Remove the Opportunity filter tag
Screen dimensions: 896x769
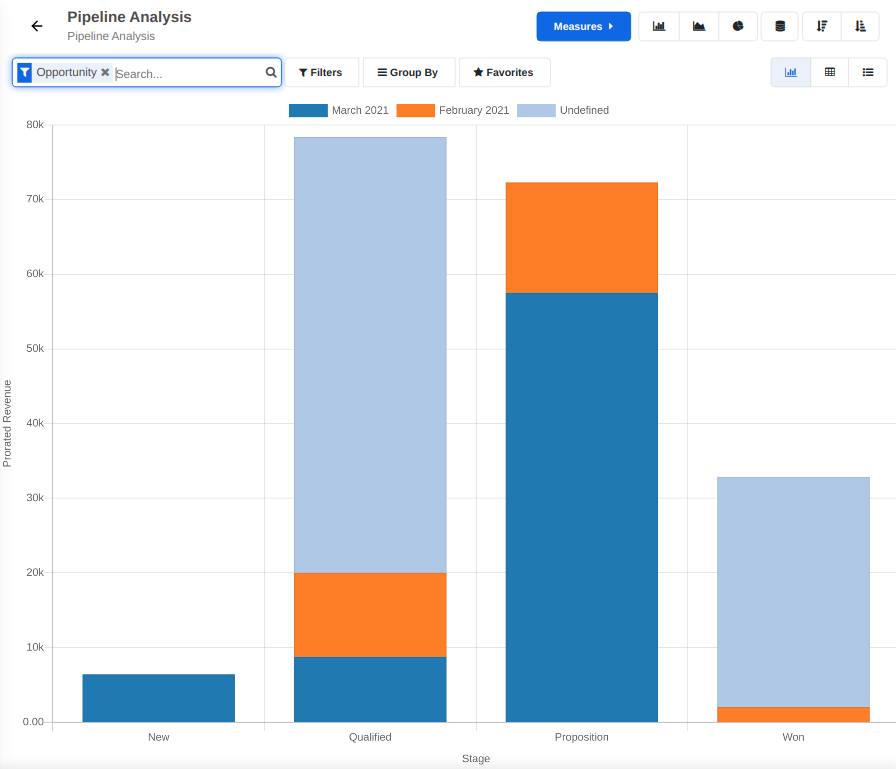click(x=105, y=72)
